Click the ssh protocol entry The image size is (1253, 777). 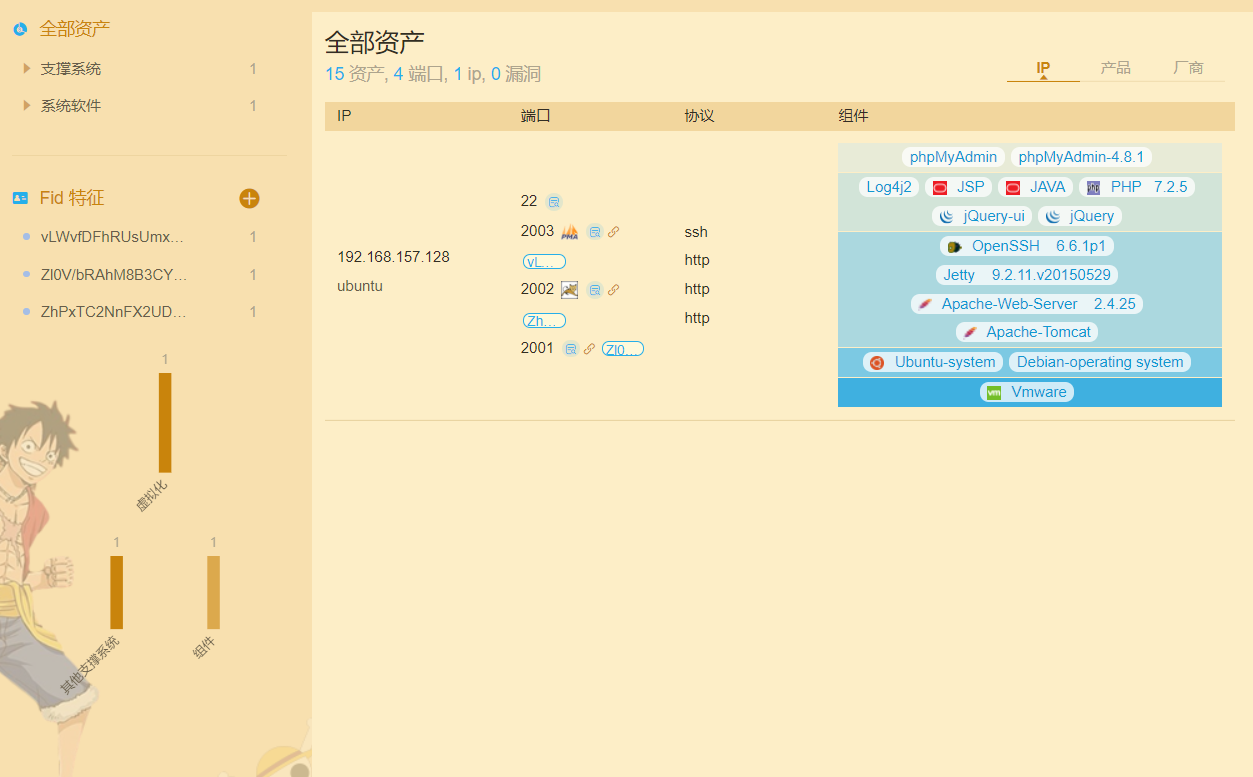point(696,232)
